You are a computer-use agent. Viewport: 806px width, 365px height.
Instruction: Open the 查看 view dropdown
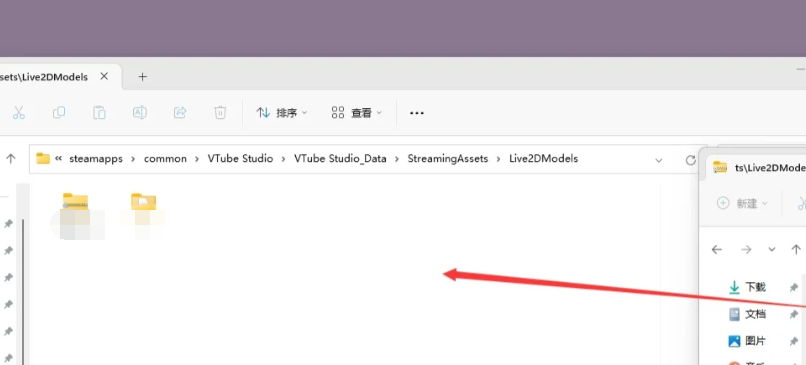357,113
